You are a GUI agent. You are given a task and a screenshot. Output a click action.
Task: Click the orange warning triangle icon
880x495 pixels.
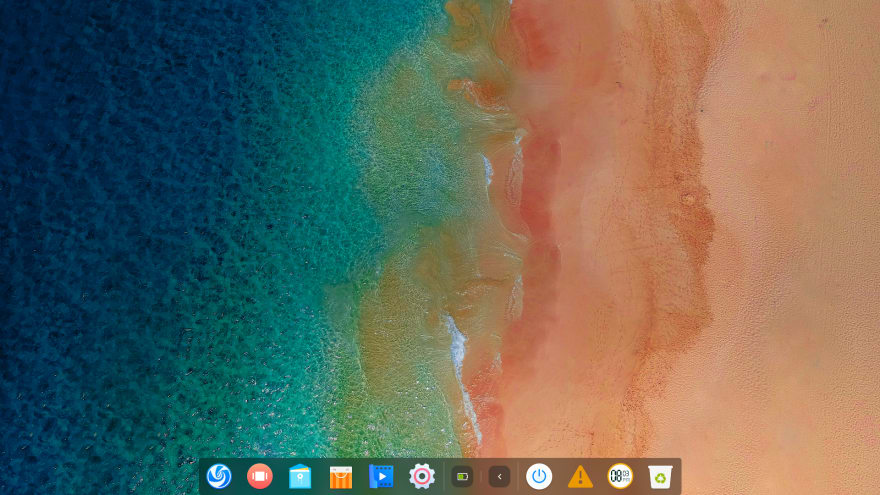(x=580, y=477)
